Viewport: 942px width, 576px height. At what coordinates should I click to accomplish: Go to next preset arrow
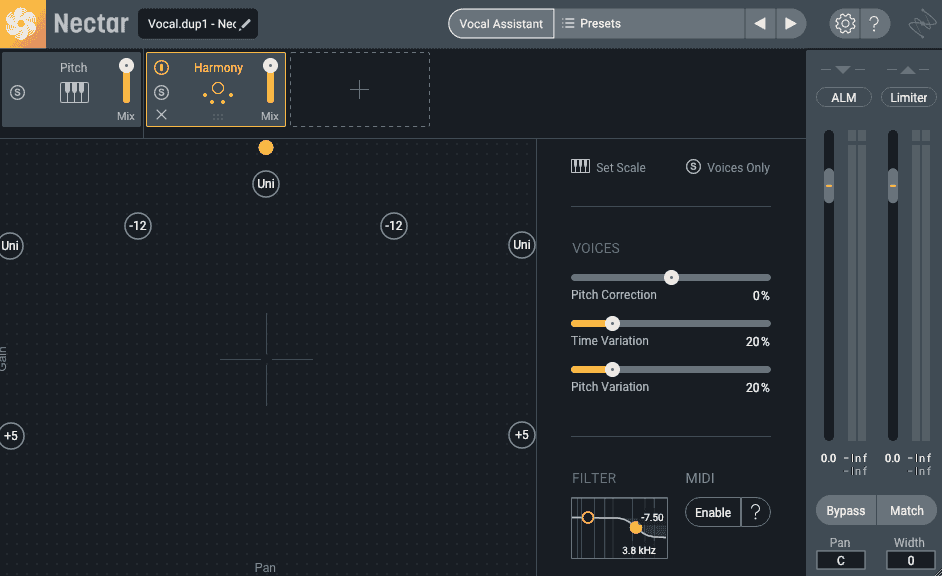791,24
